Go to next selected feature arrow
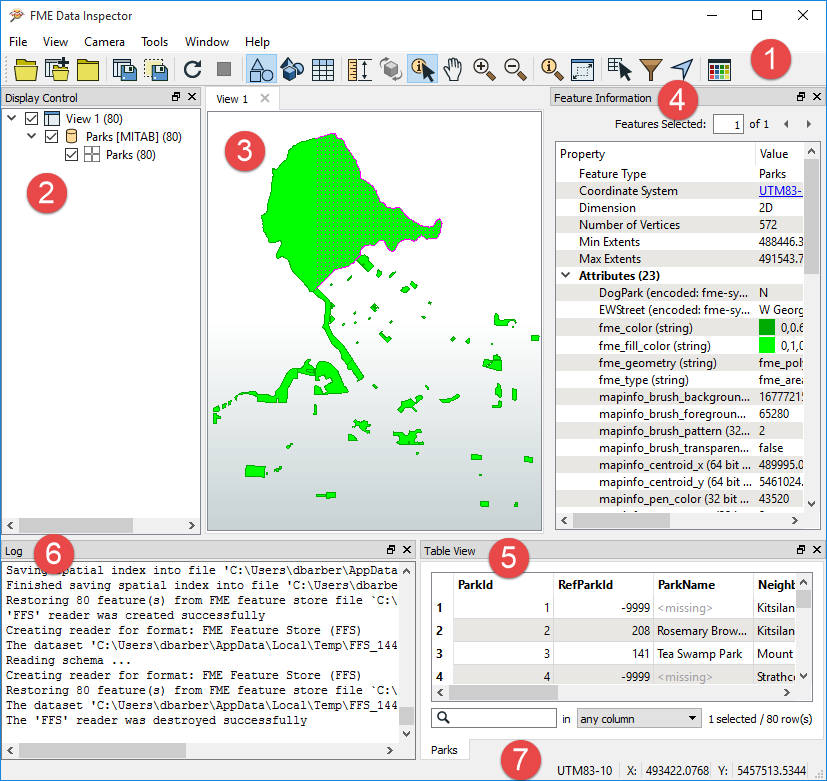Image resolution: width=827 pixels, height=781 pixels. (x=809, y=124)
